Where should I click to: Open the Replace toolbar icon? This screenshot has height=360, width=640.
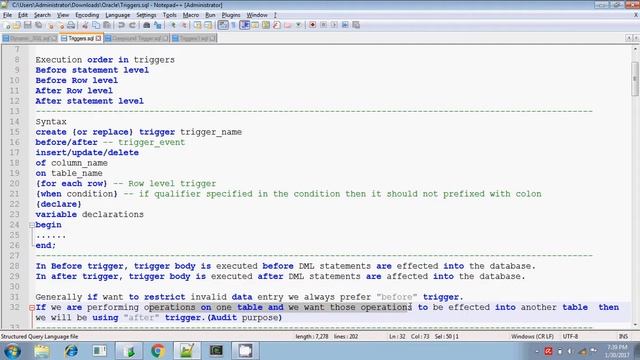[x=158, y=25]
